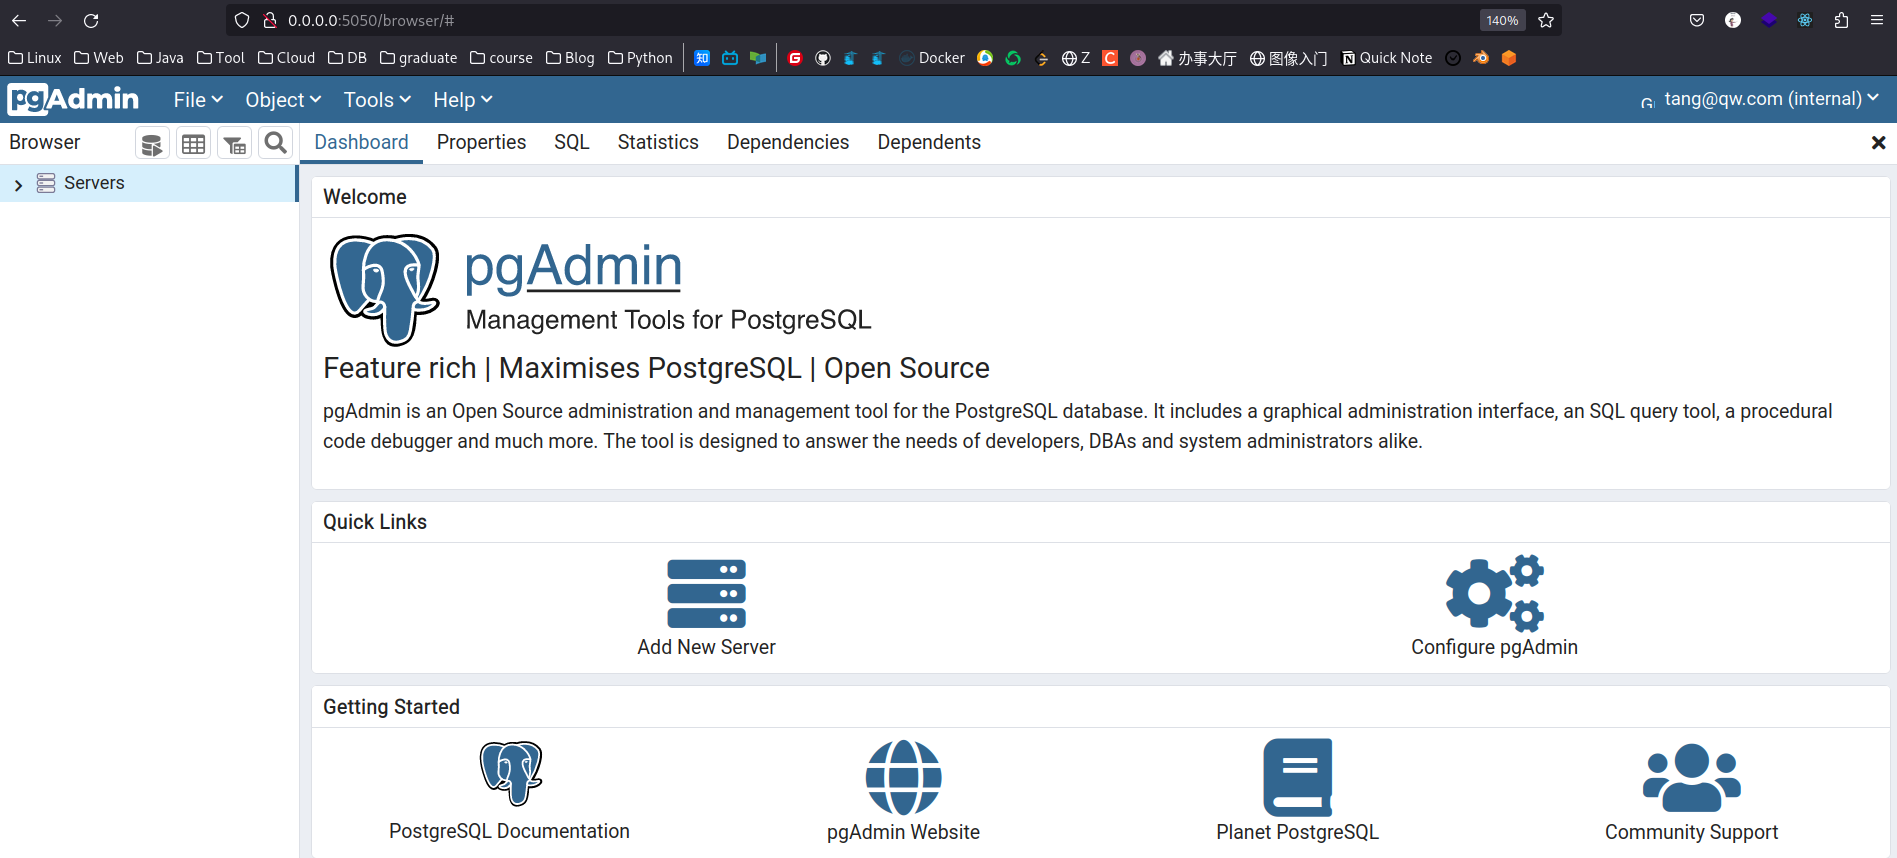This screenshot has width=1897, height=858.
Task: Click the Configure pgAdmin link text
Action: coord(1494,647)
